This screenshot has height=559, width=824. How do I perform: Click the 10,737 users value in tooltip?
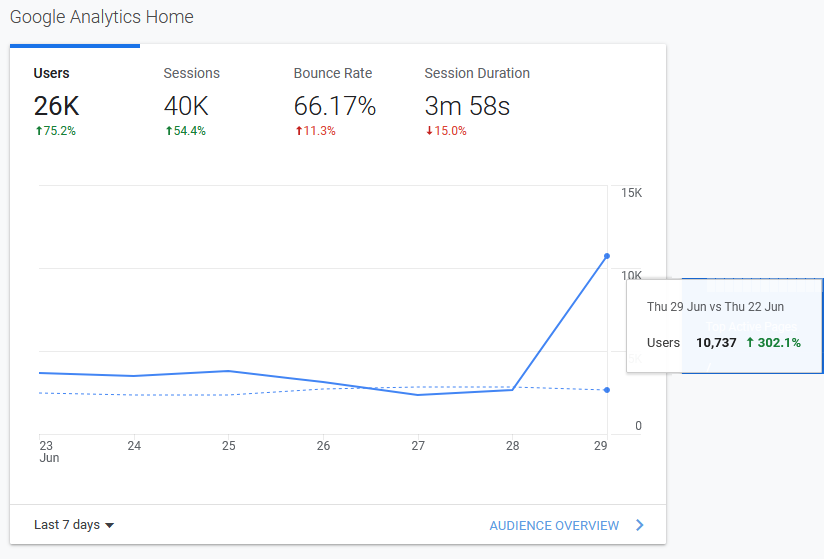coord(716,343)
